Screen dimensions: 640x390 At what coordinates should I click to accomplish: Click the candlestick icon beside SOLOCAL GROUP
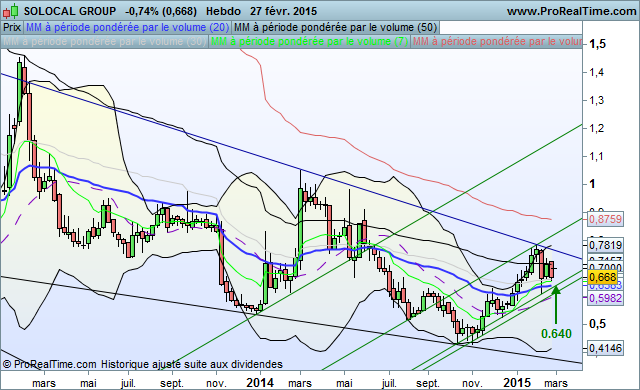click(x=10, y=11)
